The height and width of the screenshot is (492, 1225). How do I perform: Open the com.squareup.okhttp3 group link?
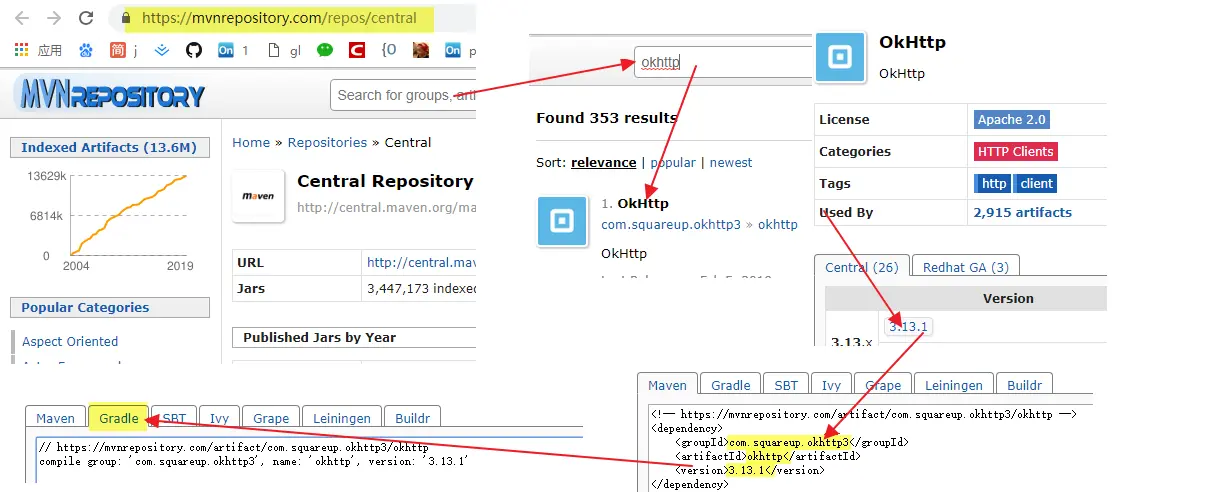671,225
